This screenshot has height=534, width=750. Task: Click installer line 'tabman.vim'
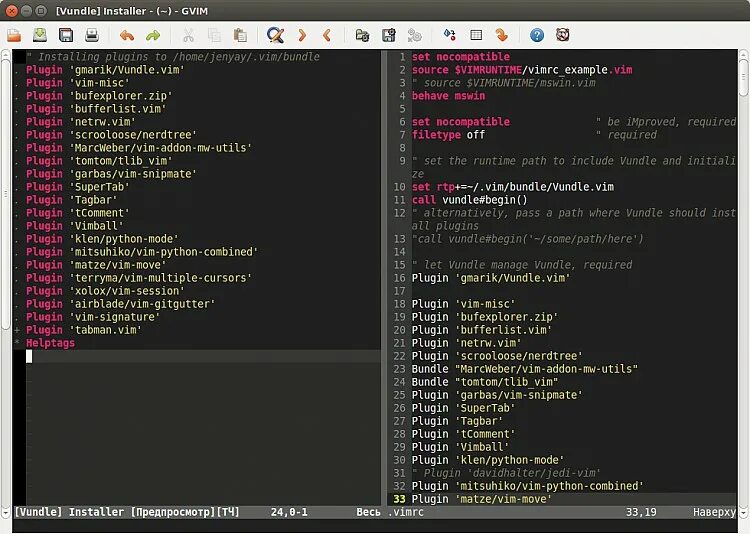click(x=84, y=330)
